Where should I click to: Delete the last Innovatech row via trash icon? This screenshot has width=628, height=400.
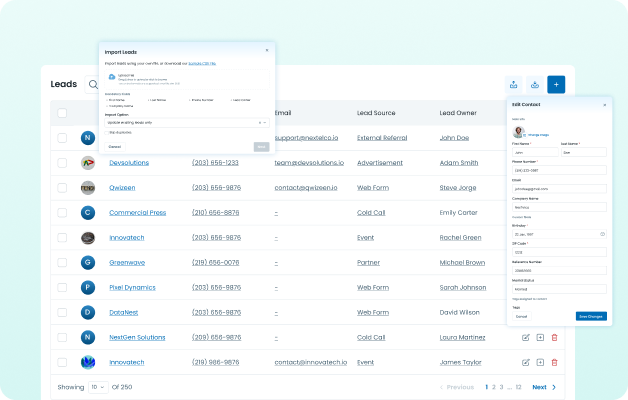pyautogui.click(x=554, y=362)
